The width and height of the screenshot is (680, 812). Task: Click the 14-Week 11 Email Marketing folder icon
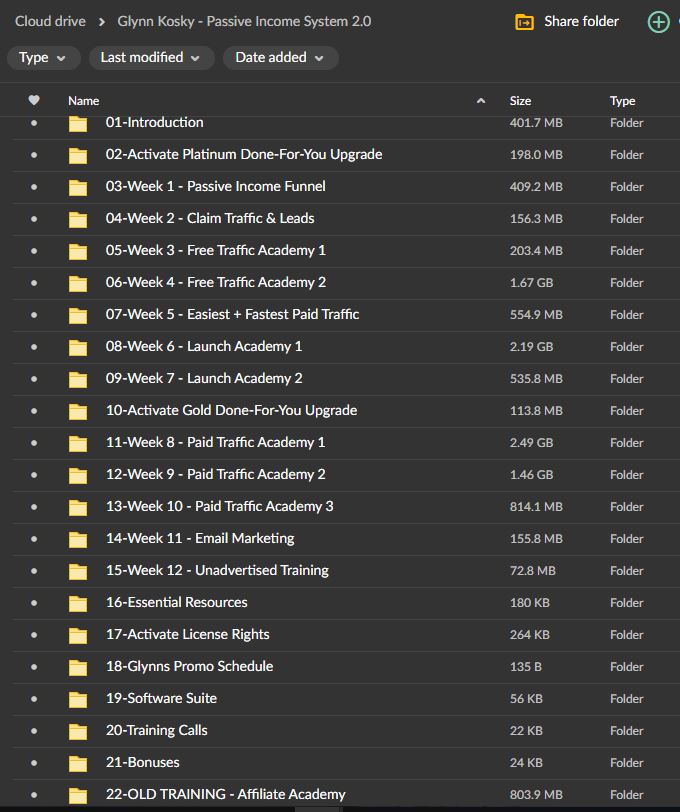pos(78,539)
